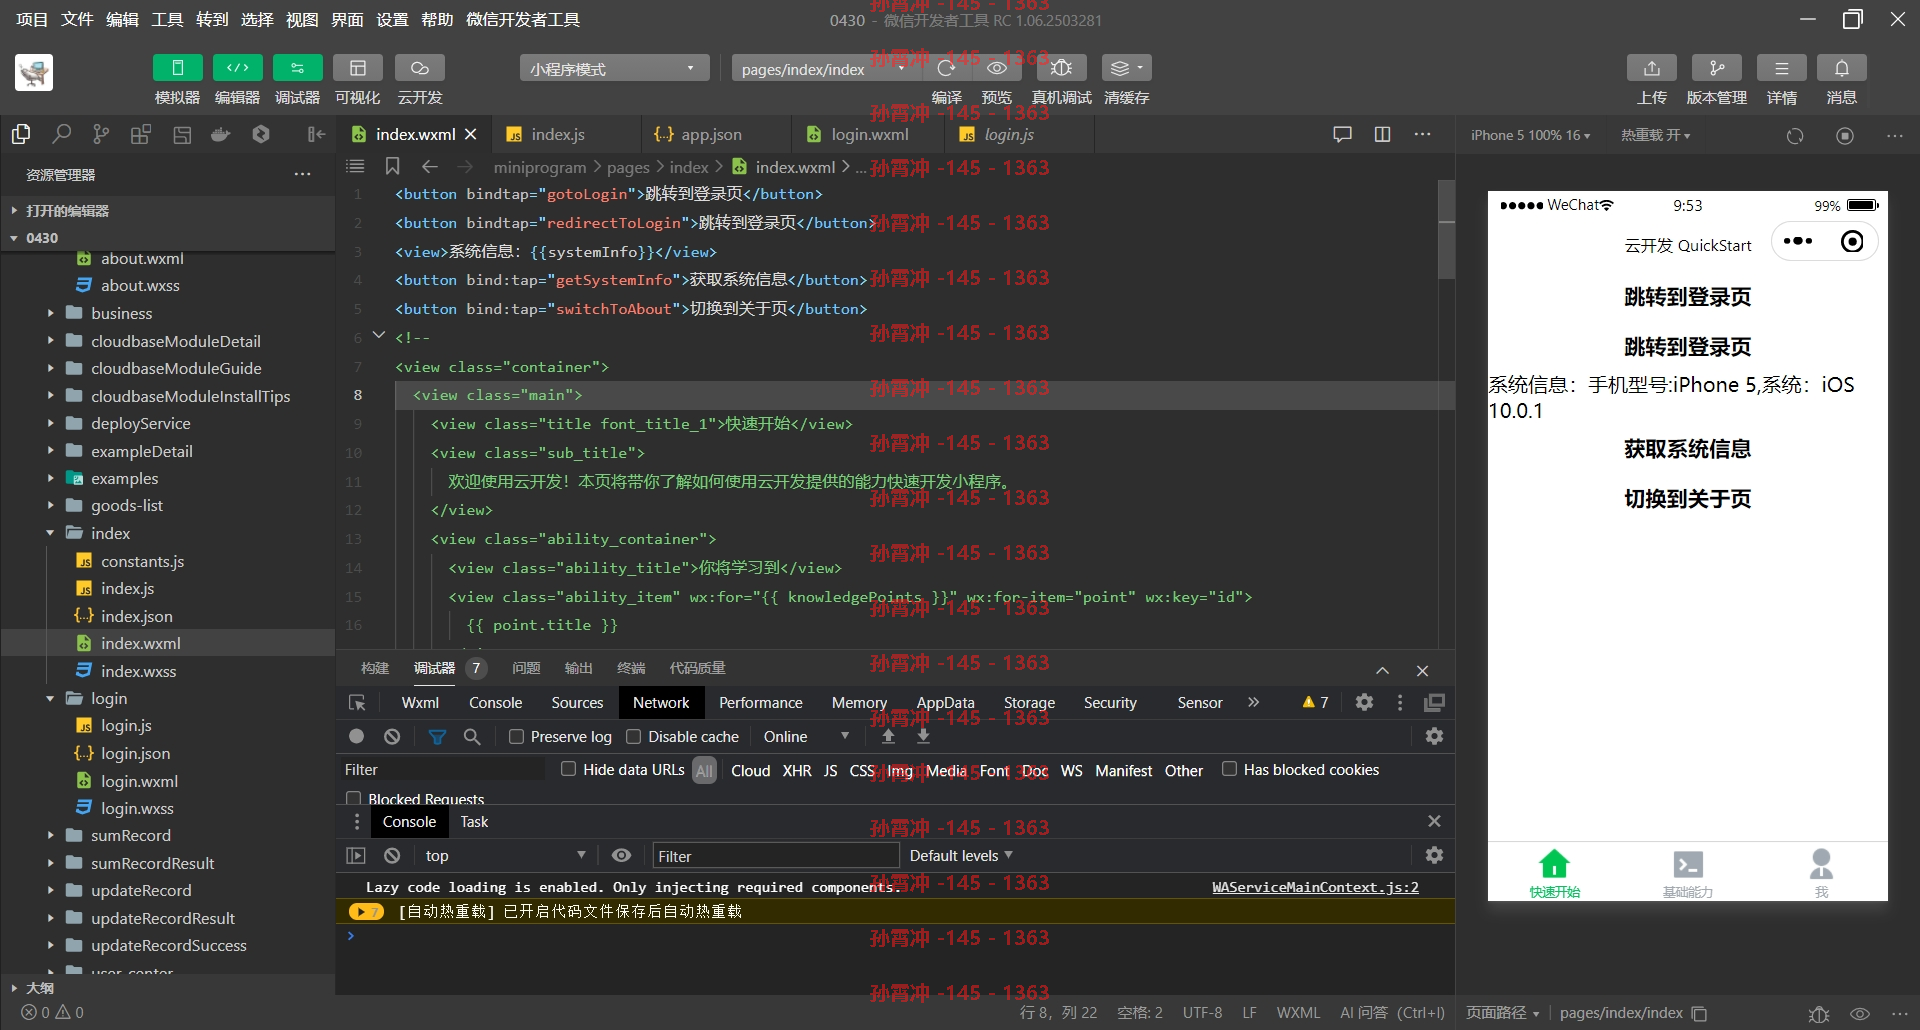
Task: Toggle network recording red dot
Action: (356, 737)
